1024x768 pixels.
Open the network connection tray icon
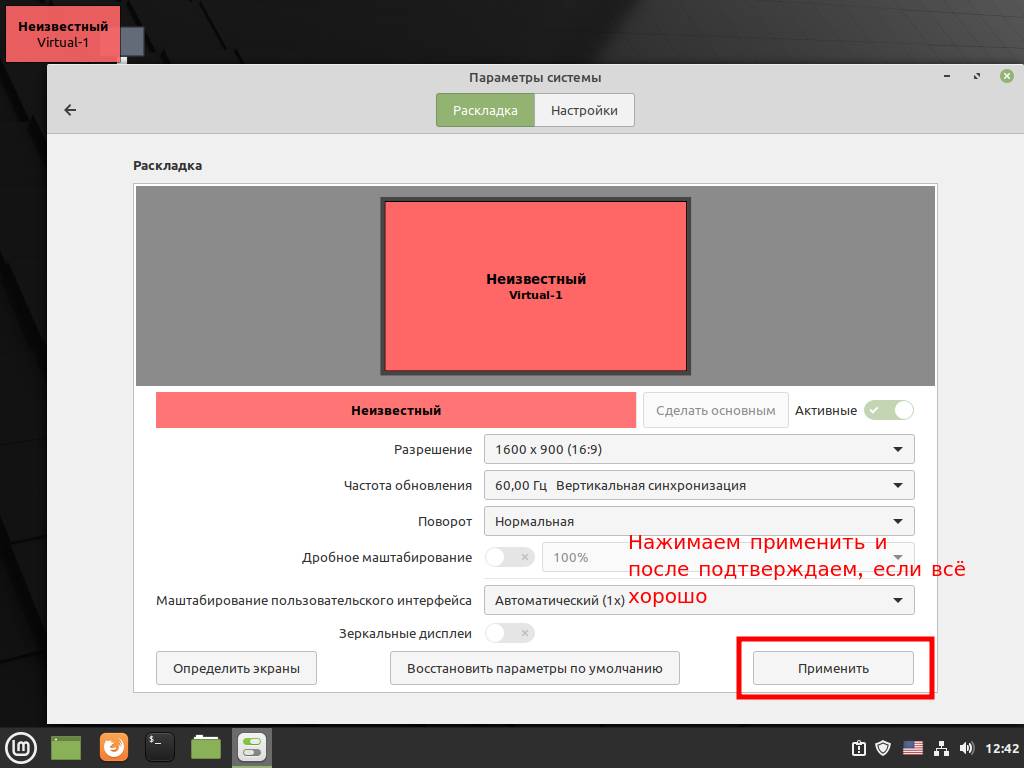click(940, 747)
